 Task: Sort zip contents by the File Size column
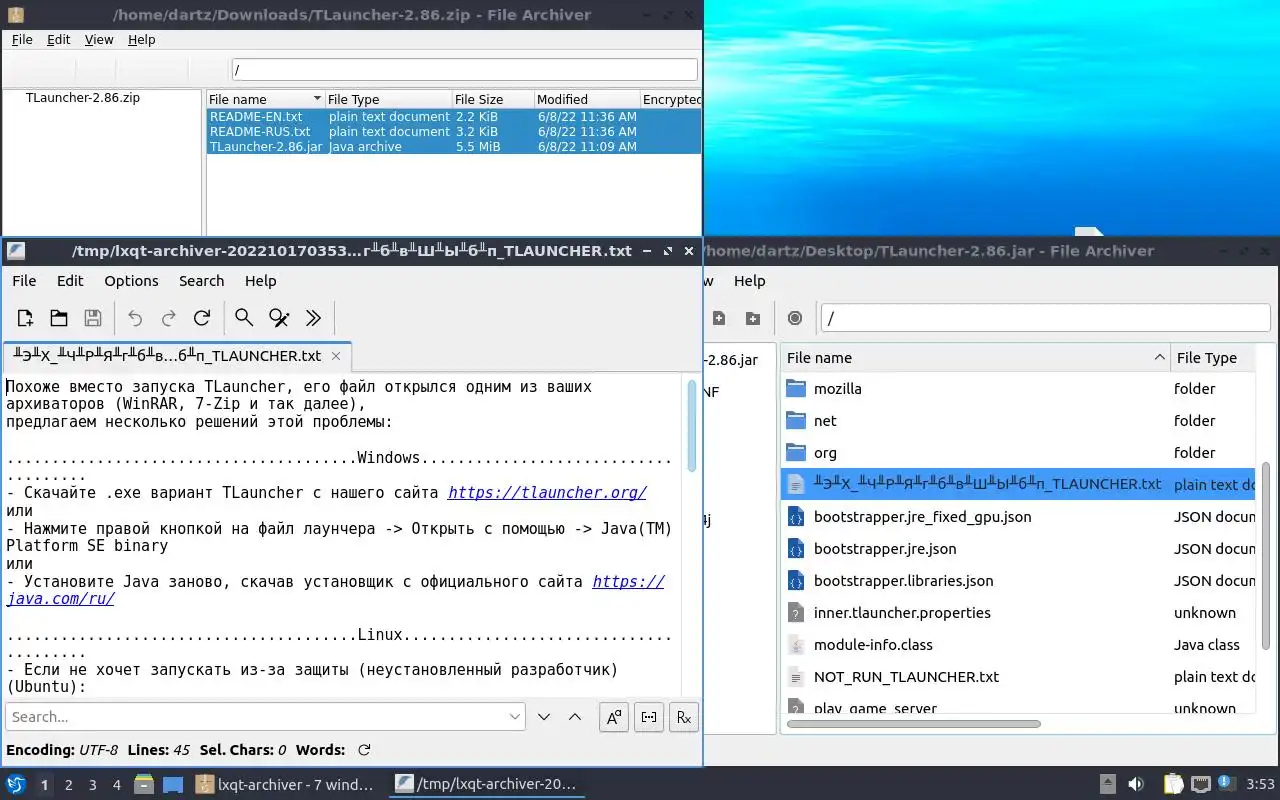(x=492, y=99)
